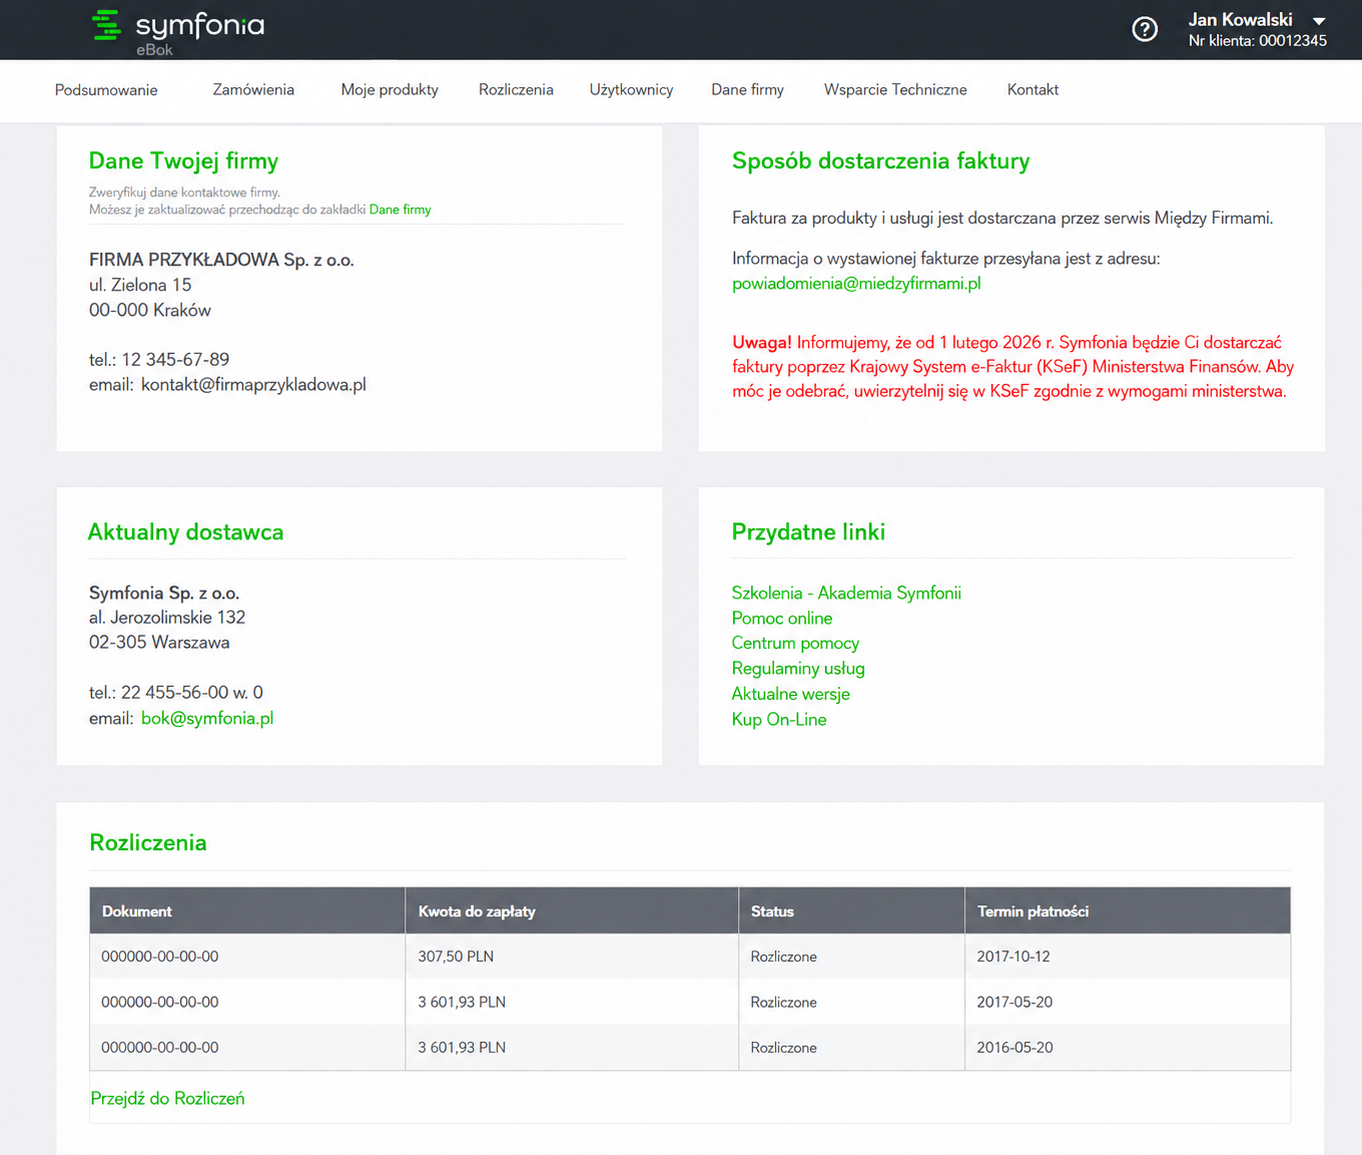Click the ul. Zielona 15 address line
The width and height of the screenshot is (1362, 1155).
click(x=140, y=285)
